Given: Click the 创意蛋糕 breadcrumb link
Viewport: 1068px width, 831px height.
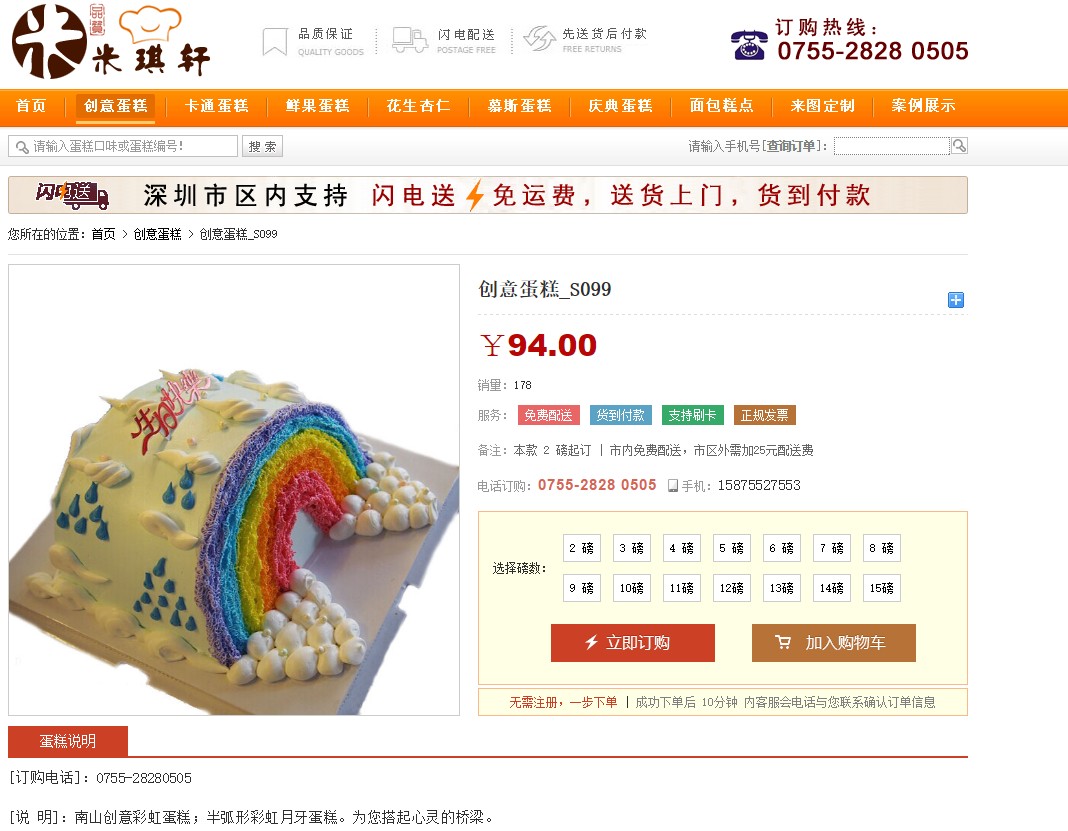Looking at the screenshot, I should (x=157, y=234).
